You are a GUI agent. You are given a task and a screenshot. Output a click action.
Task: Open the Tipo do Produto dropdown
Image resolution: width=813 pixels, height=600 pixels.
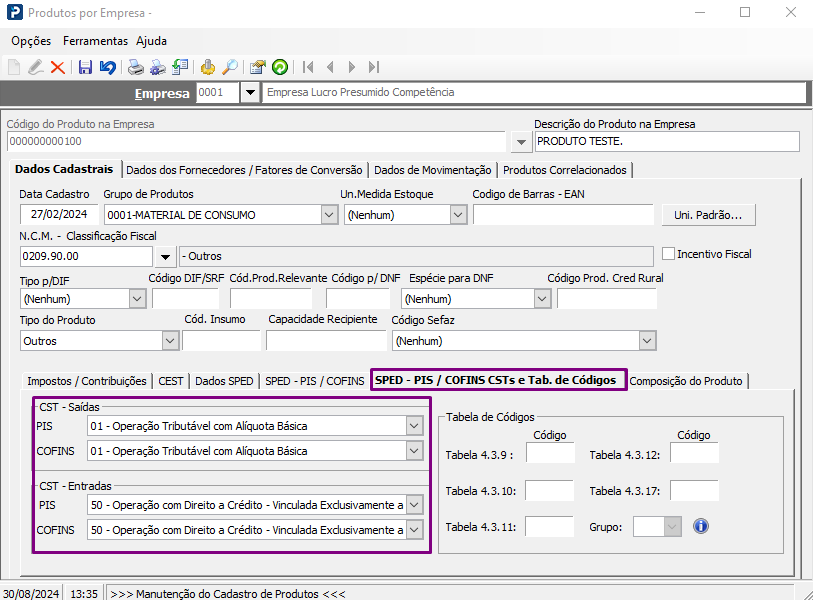(x=169, y=341)
